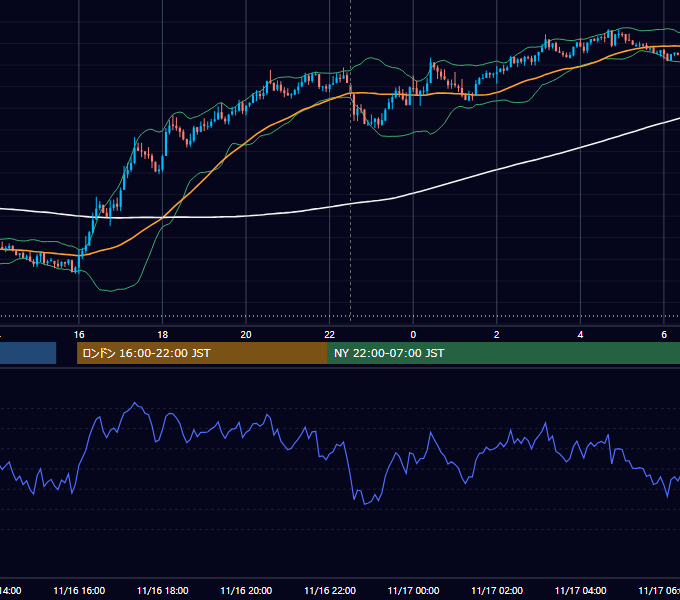
Task: Click the 11/16 20:00 time label
Action: [x=246, y=591]
